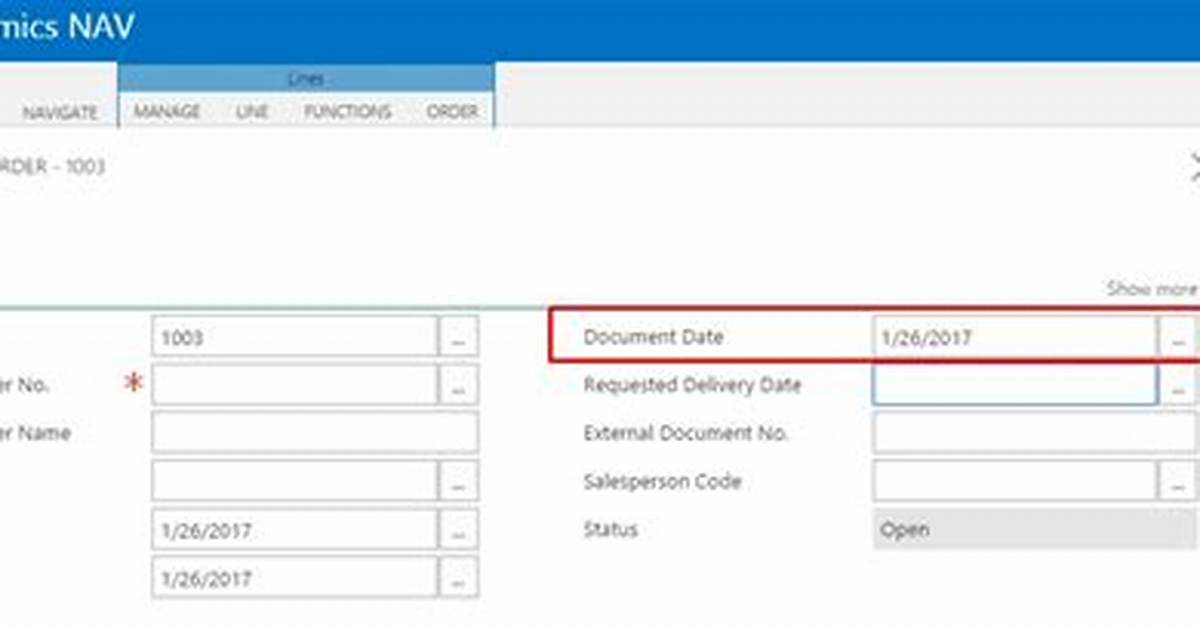Viewport: 1200px width, 628px height.
Task: Select the ORDER ribbon tab
Action: click(453, 111)
